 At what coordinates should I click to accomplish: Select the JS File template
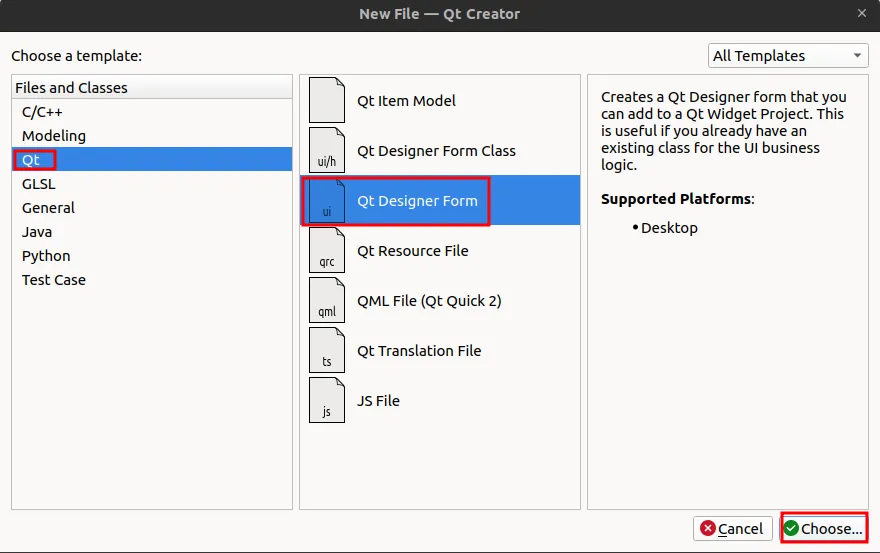pos(440,400)
